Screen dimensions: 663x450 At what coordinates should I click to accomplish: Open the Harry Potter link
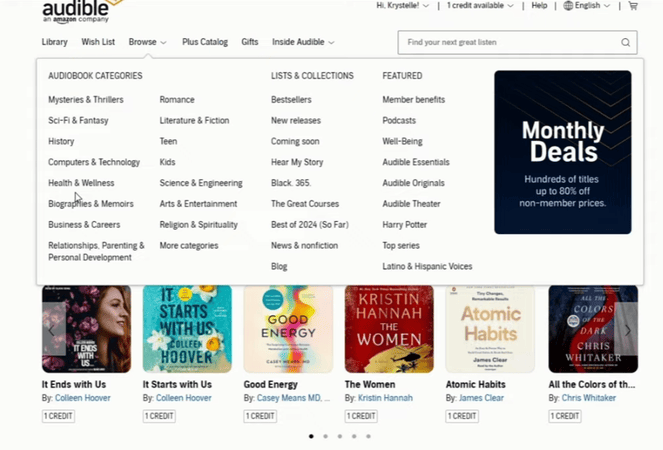[405, 225]
